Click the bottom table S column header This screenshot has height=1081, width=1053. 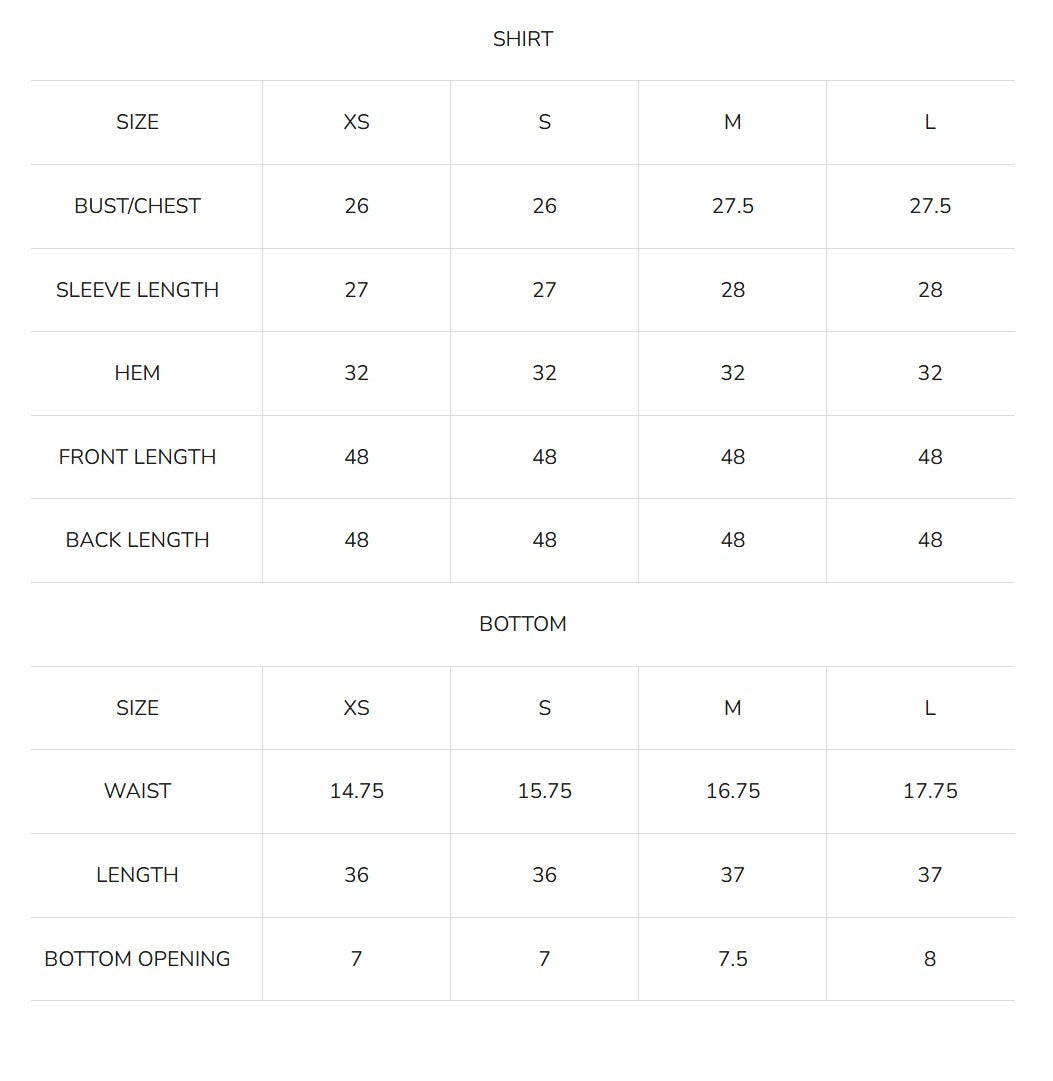point(544,708)
